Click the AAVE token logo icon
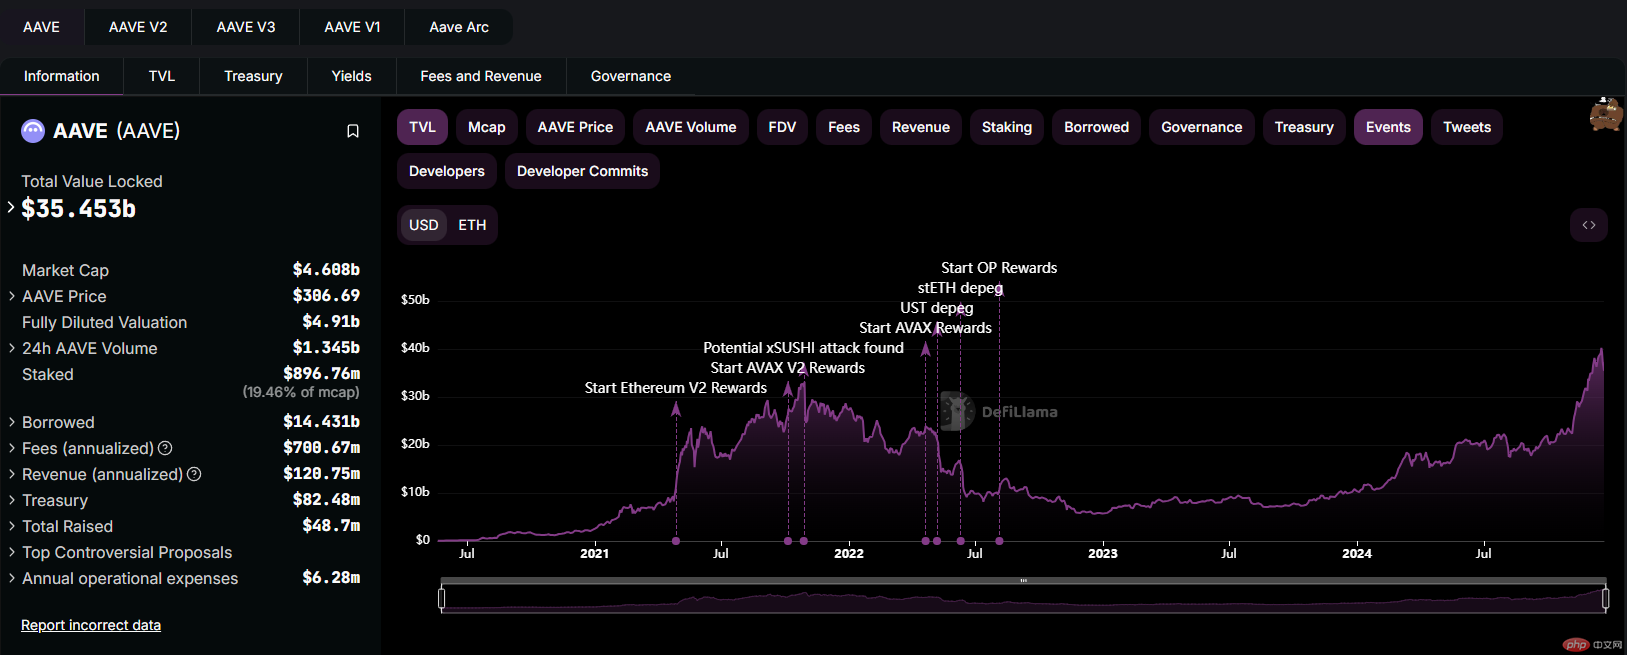This screenshot has width=1627, height=655. (x=33, y=131)
